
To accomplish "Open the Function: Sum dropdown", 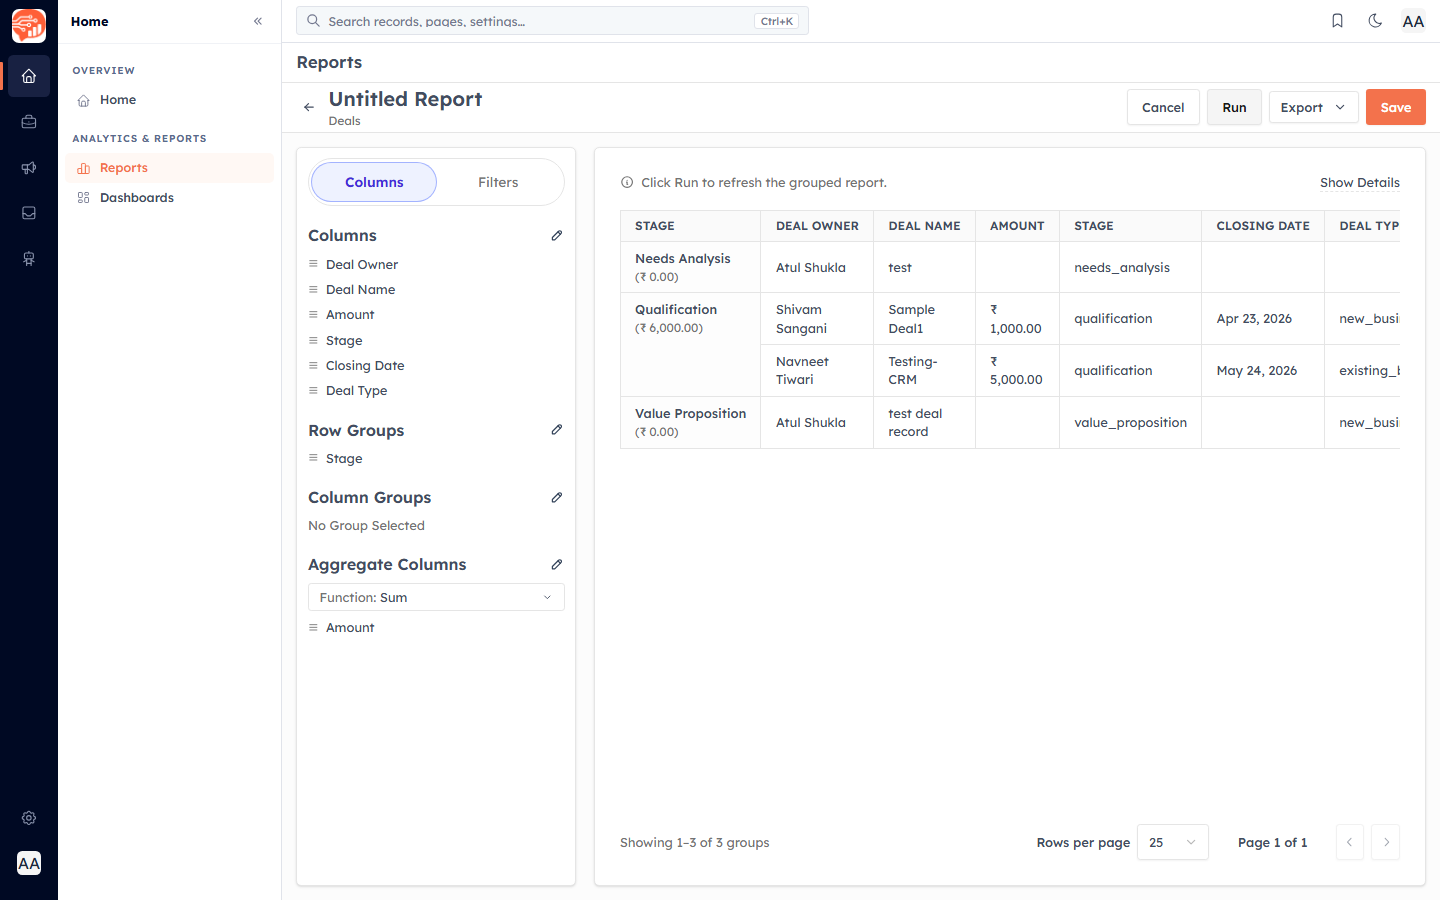I will (436, 597).
